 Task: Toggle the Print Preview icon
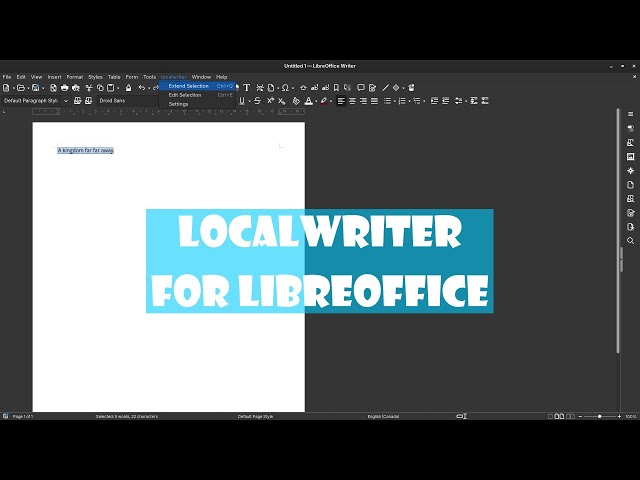[x=76, y=88]
